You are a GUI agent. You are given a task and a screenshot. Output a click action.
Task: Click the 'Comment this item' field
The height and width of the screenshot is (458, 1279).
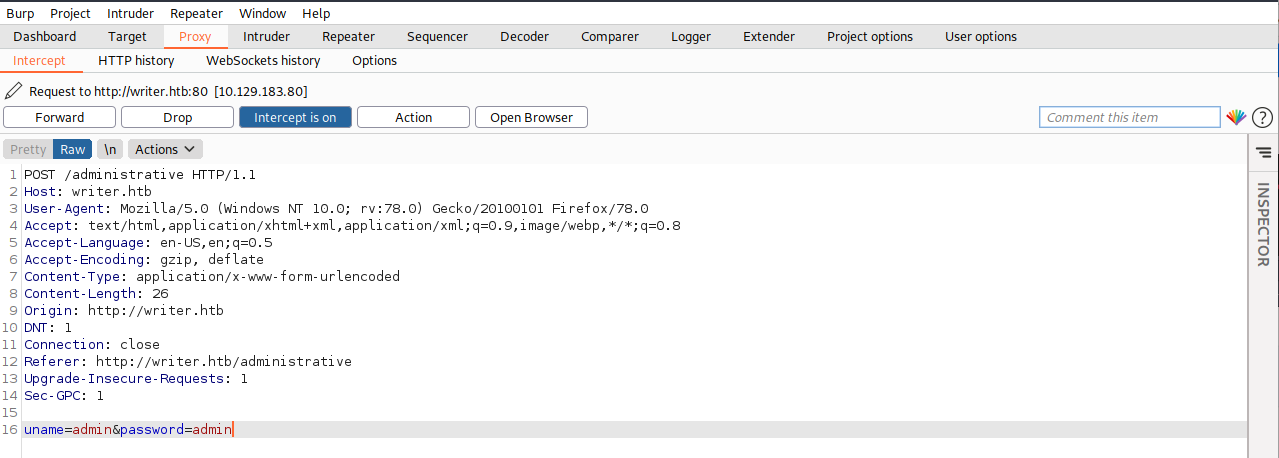tap(1129, 117)
